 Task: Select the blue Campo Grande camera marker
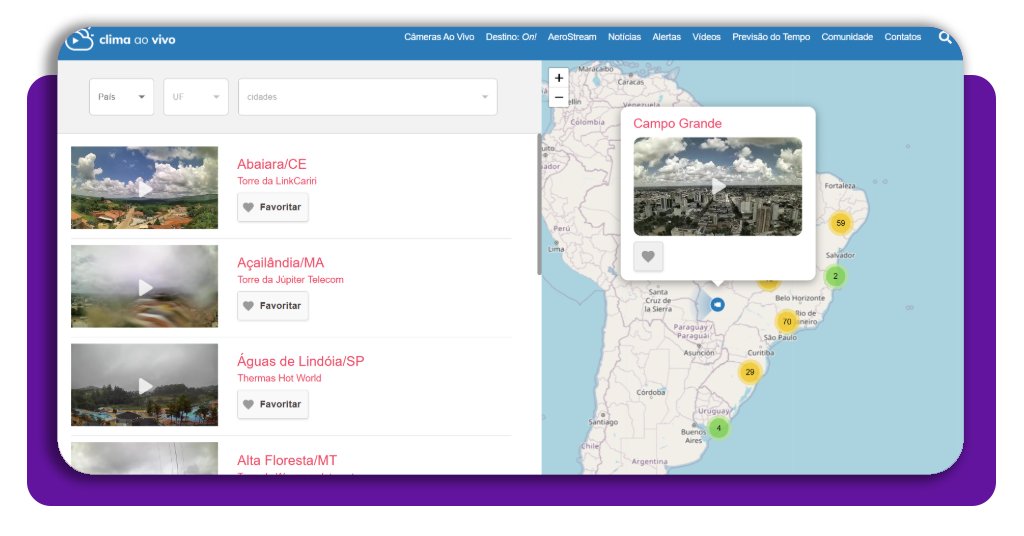[717, 304]
